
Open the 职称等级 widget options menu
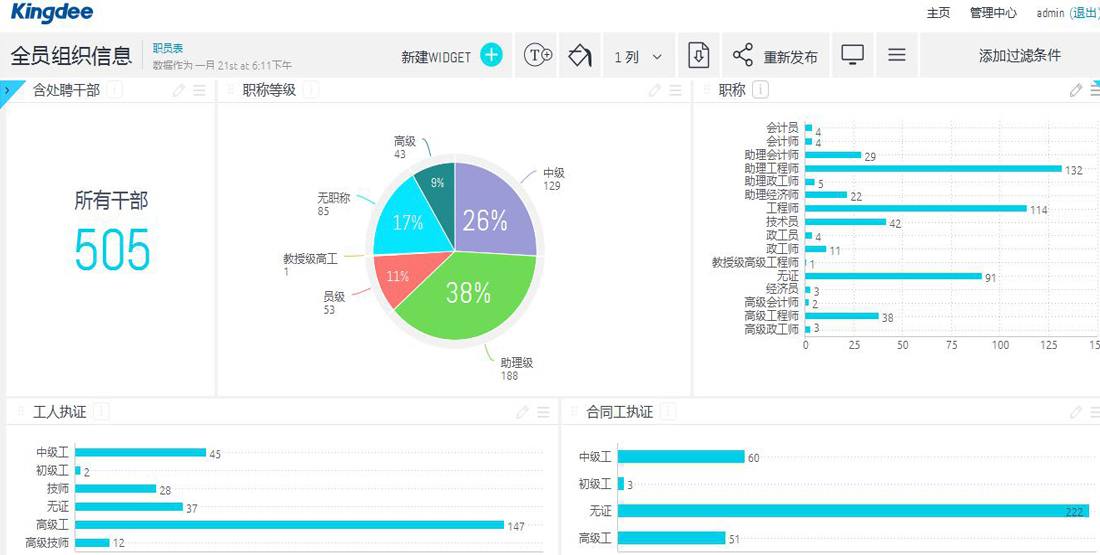pos(676,91)
